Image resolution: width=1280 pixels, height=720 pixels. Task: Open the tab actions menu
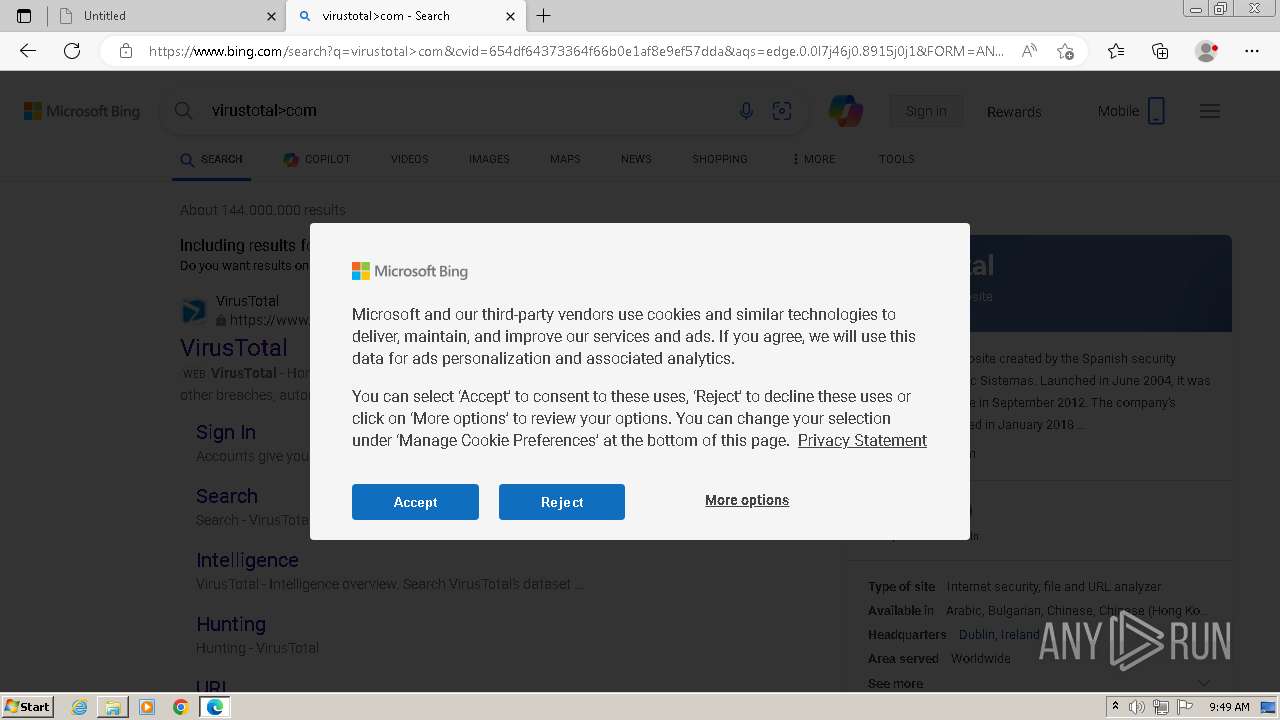pyautogui.click(x=24, y=16)
